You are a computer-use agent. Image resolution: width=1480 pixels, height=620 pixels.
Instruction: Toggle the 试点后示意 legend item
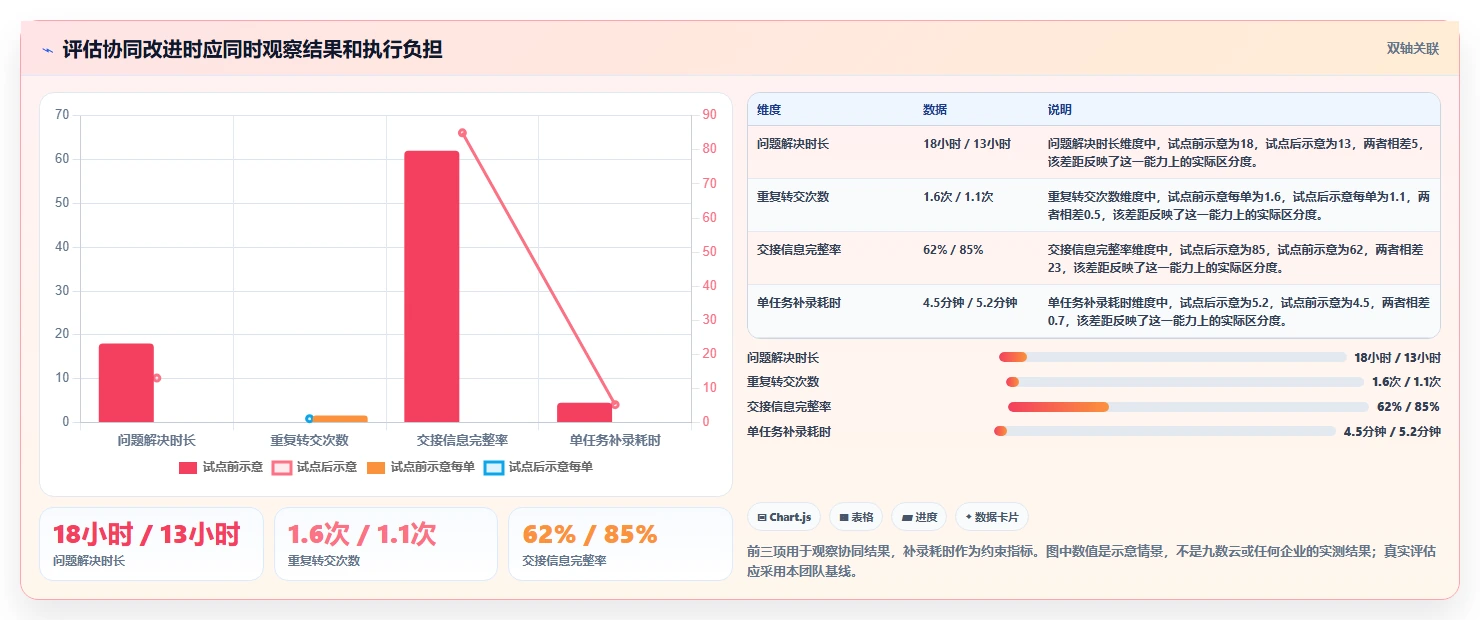click(314, 467)
